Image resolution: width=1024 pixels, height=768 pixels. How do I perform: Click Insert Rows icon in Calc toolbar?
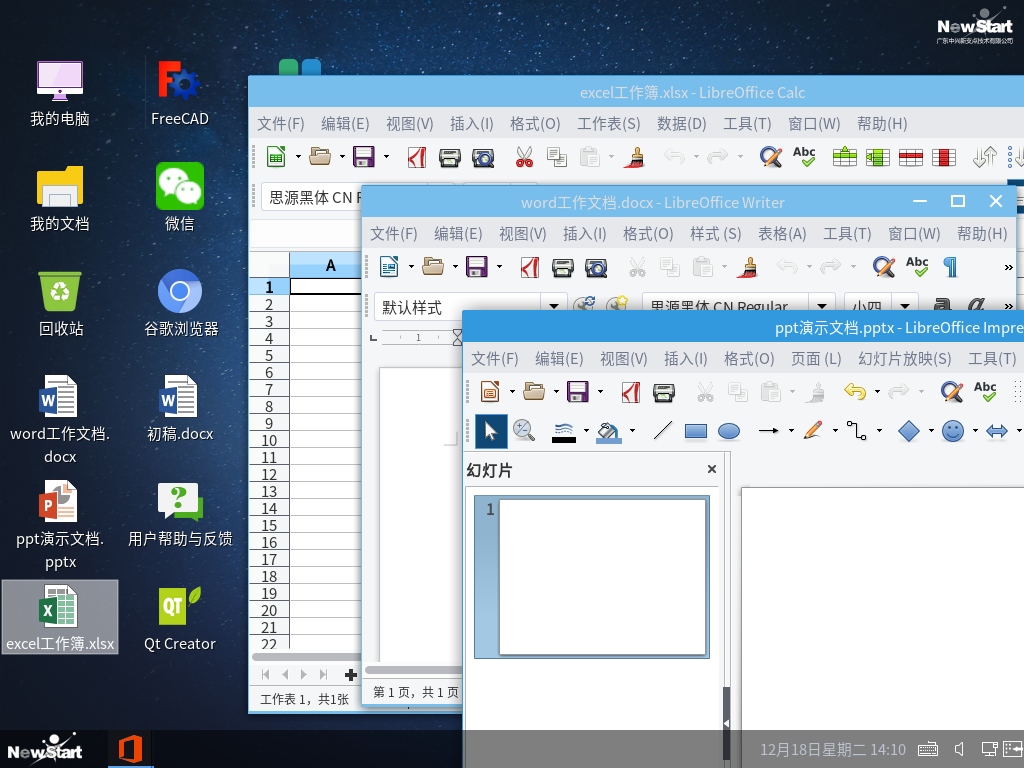tap(844, 157)
